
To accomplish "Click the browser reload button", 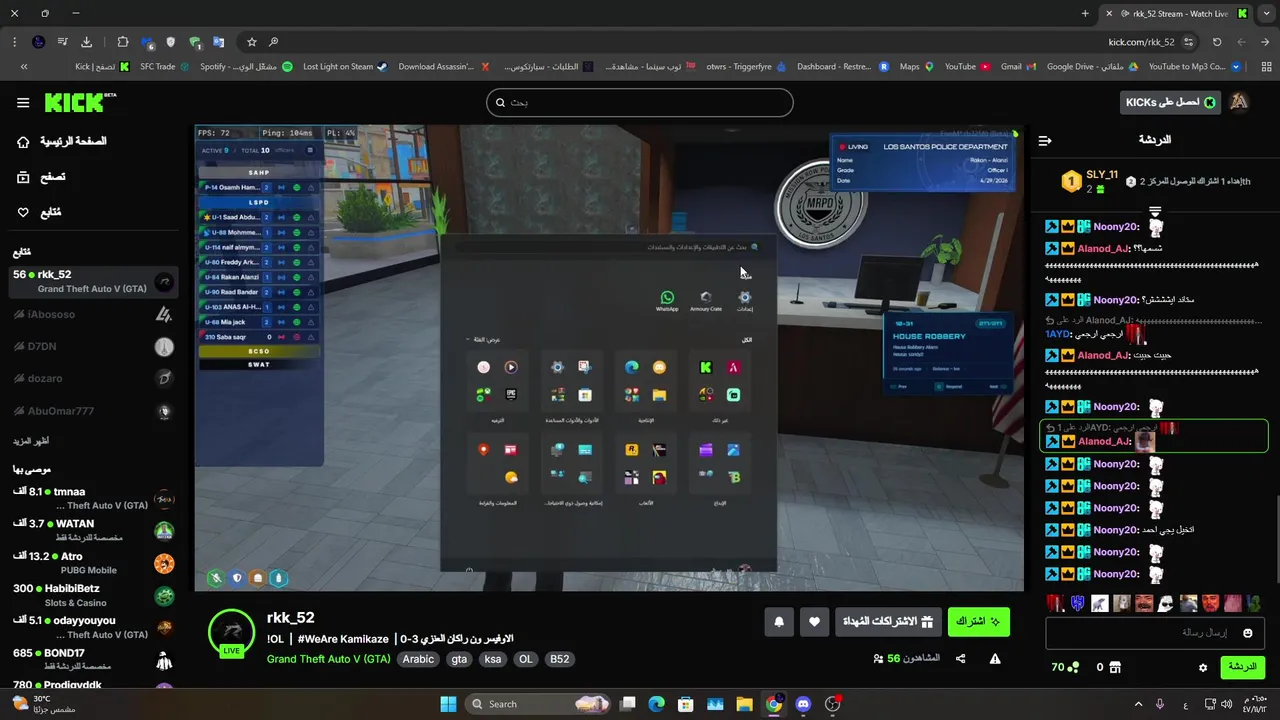I will [1217, 42].
